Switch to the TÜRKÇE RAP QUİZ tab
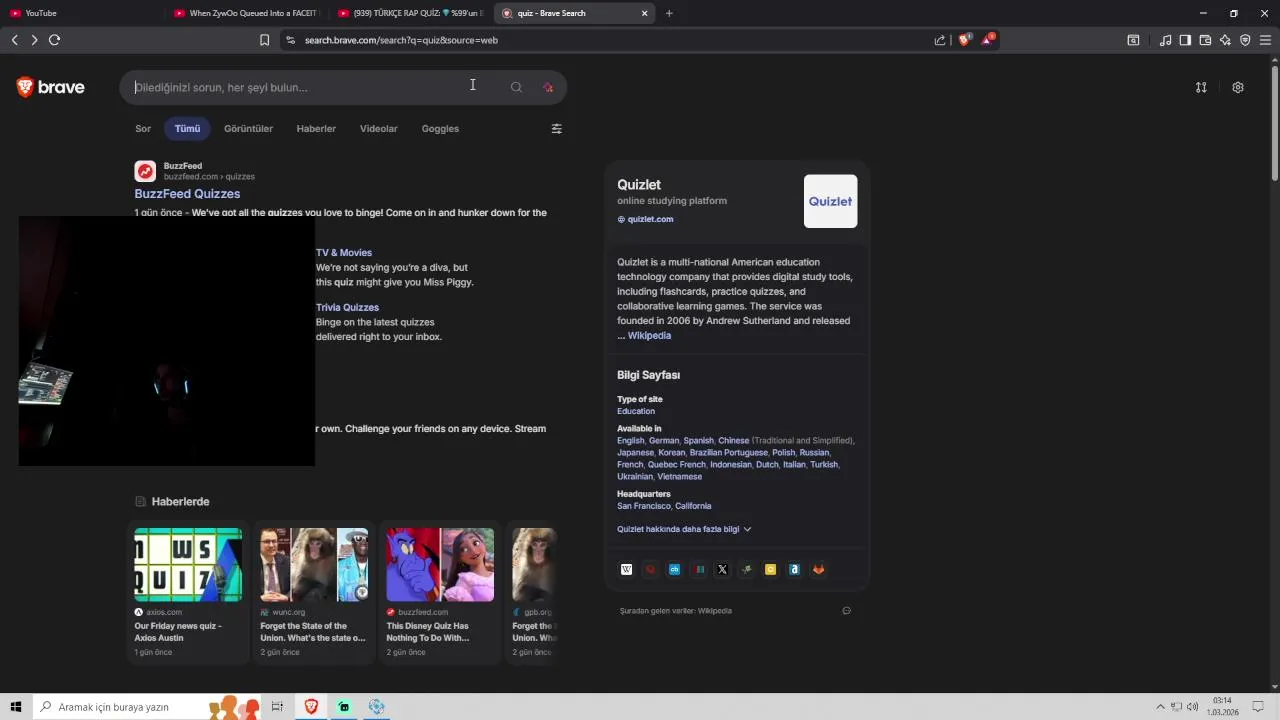1280x720 pixels. (x=410, y=13)
